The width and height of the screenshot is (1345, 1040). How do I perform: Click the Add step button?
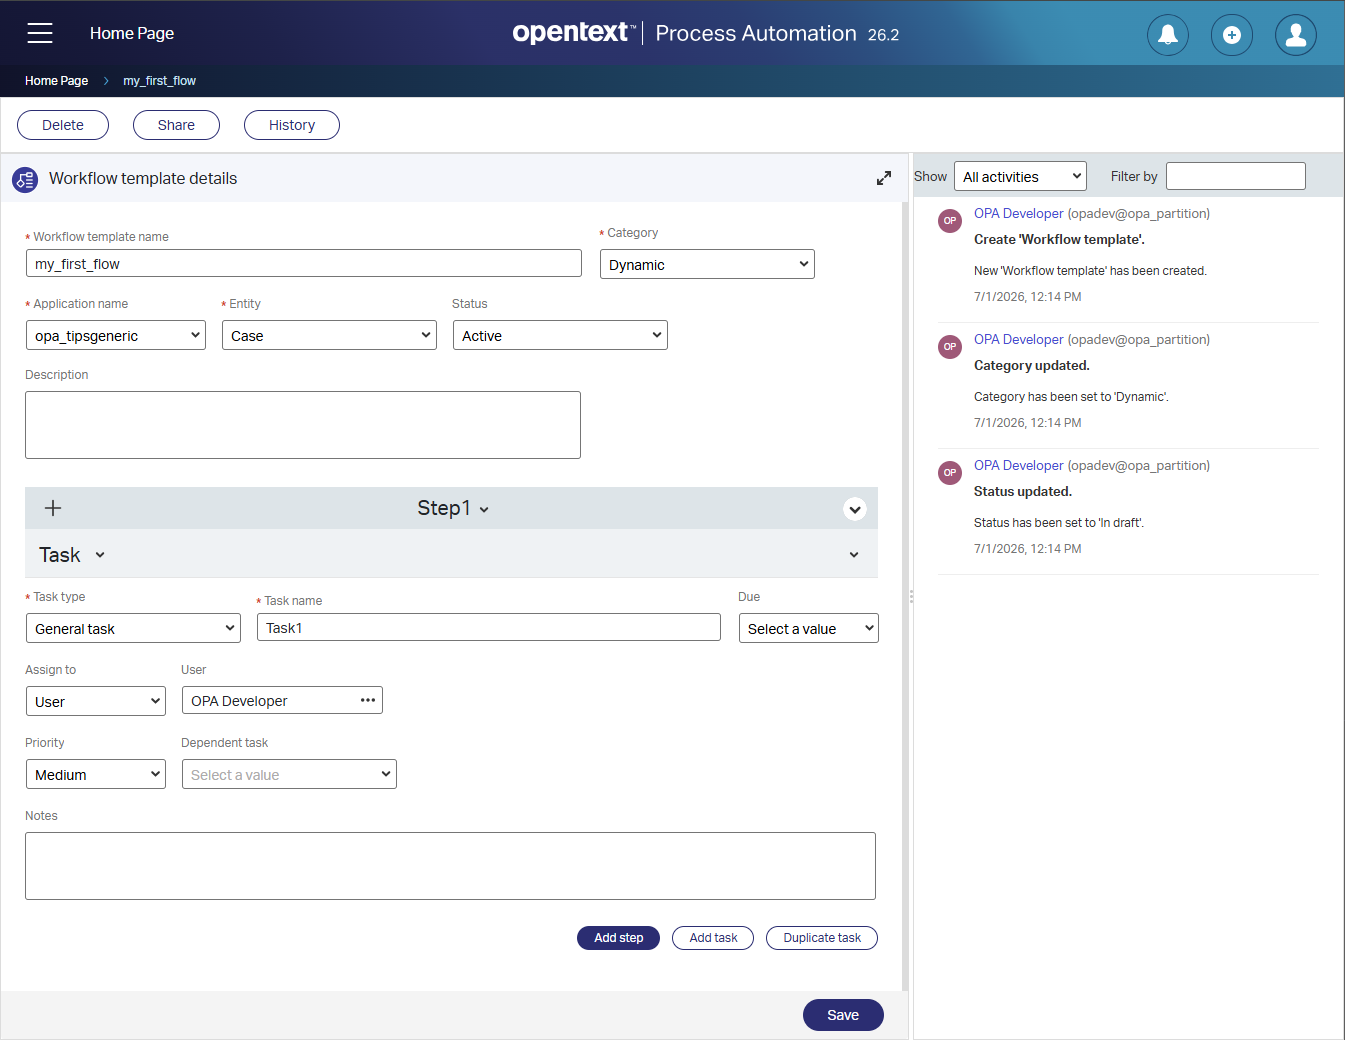pyautogui.click(x=619, y=938)
